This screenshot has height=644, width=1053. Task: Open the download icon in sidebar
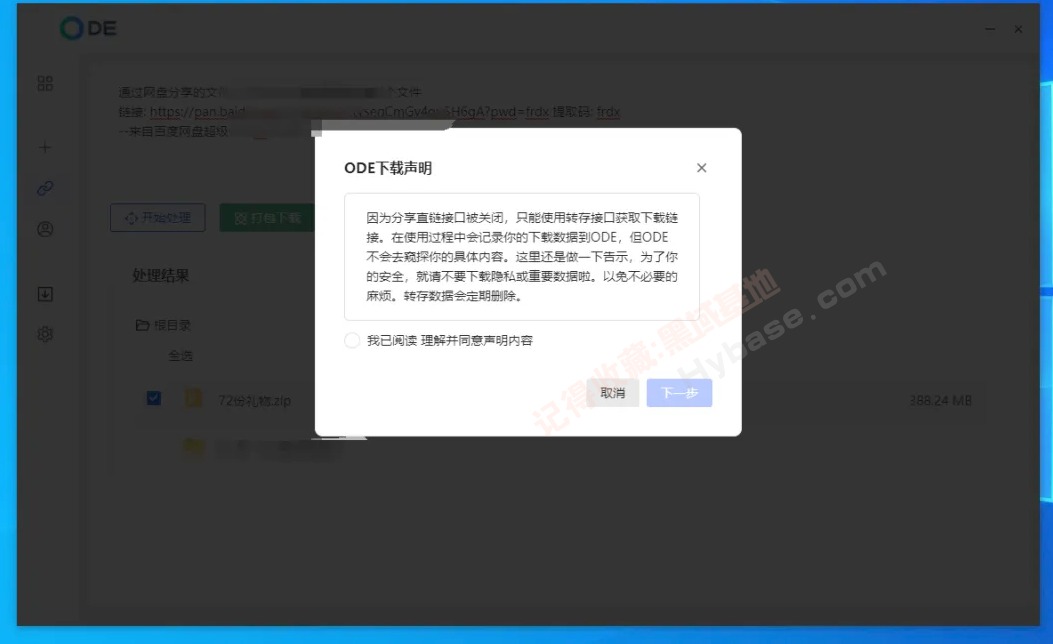(45, 294)
